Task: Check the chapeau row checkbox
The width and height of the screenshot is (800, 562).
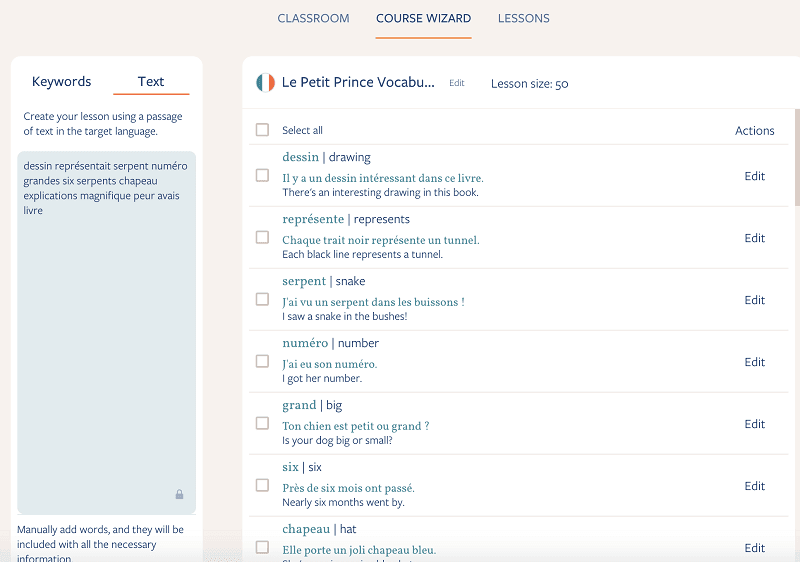Action: coord(262,547)
